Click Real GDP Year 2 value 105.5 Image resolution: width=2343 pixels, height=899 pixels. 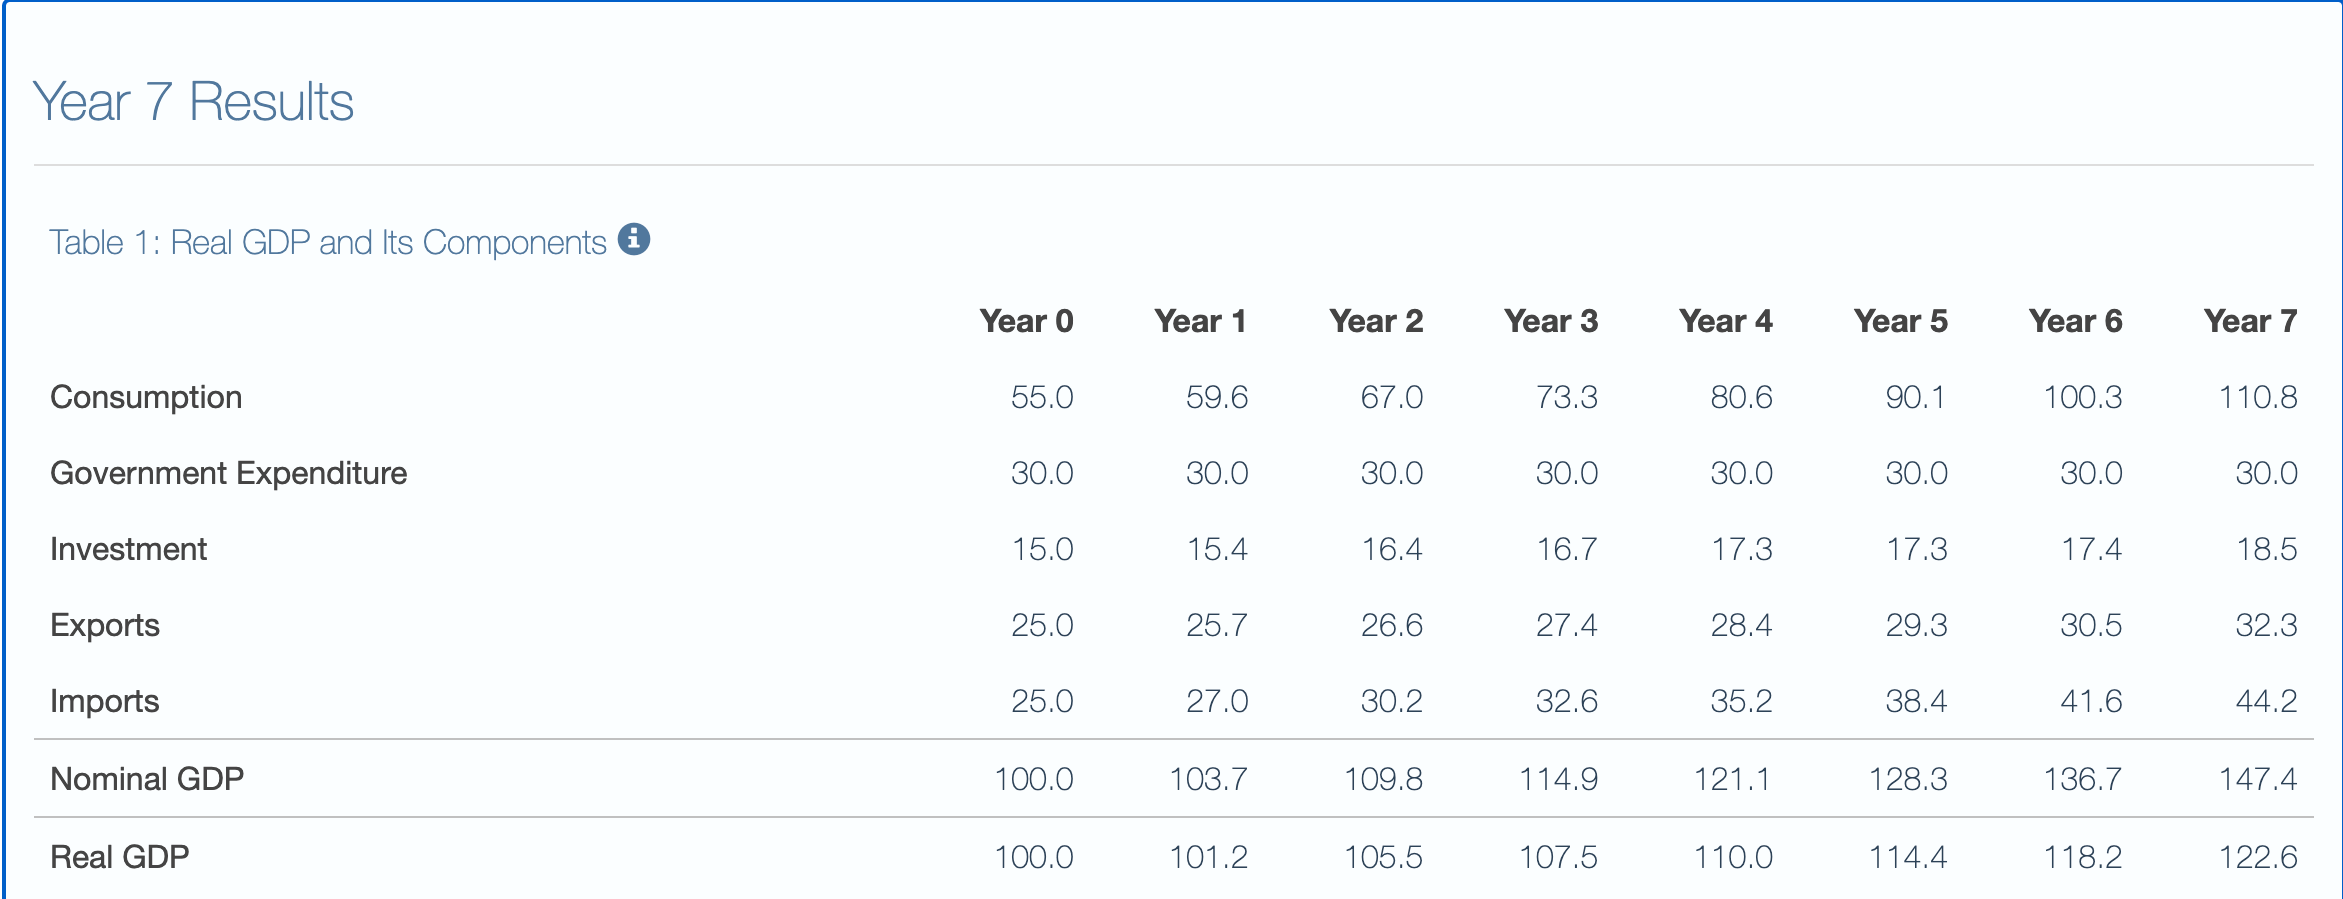point(1384,857)
